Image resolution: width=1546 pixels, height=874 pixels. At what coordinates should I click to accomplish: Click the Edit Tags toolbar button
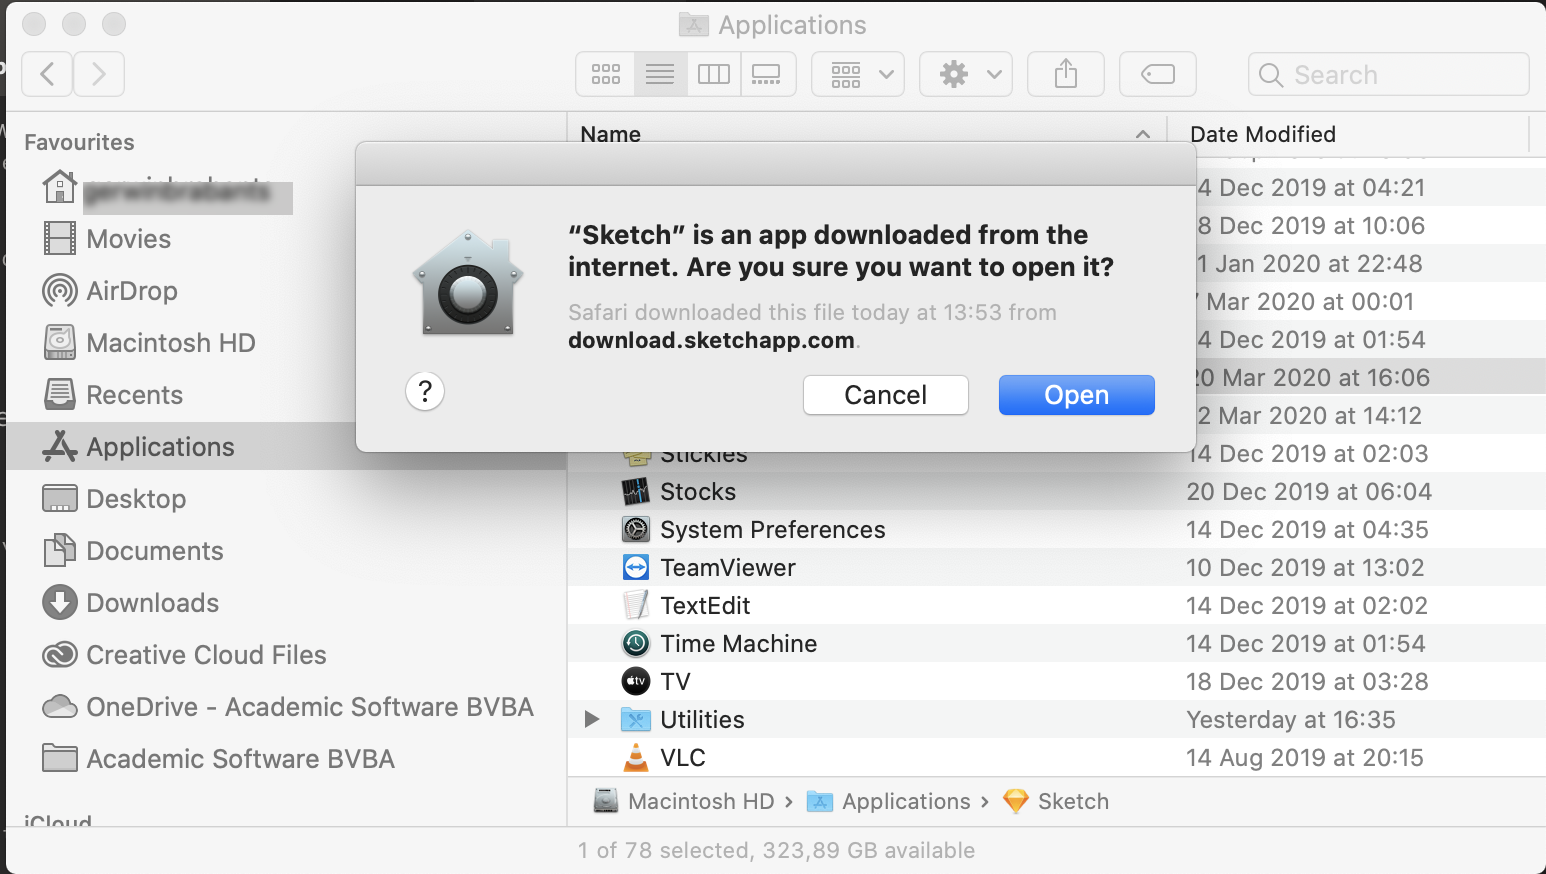coord(1158,74)
